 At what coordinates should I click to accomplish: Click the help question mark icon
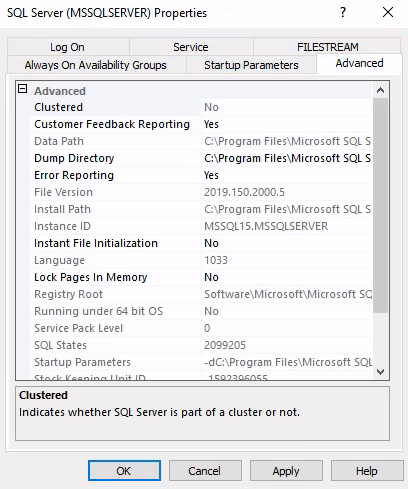343,13
